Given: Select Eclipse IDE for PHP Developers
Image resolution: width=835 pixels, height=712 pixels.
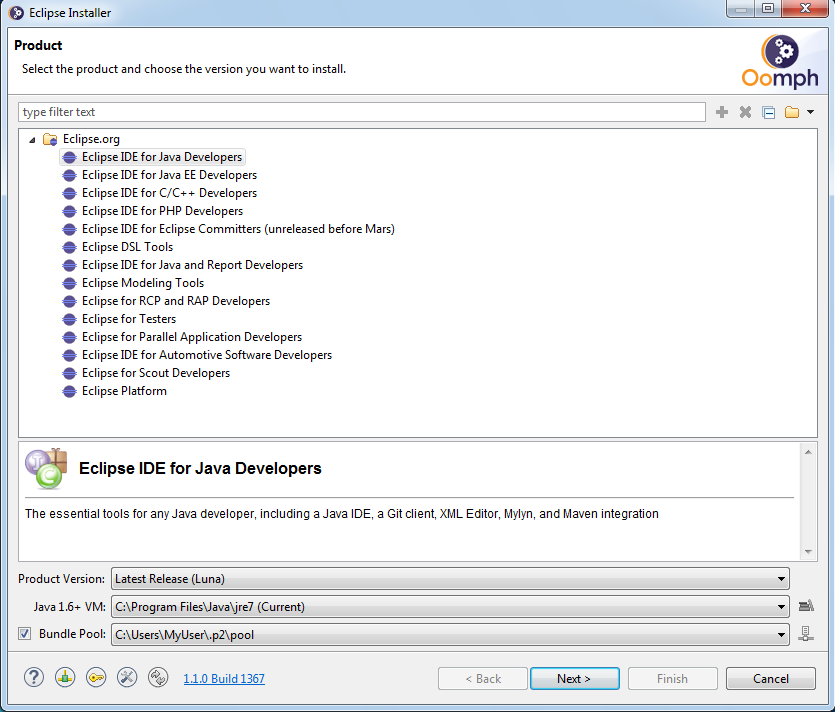Looking at the screenshot, I should [x=162, y=211].
